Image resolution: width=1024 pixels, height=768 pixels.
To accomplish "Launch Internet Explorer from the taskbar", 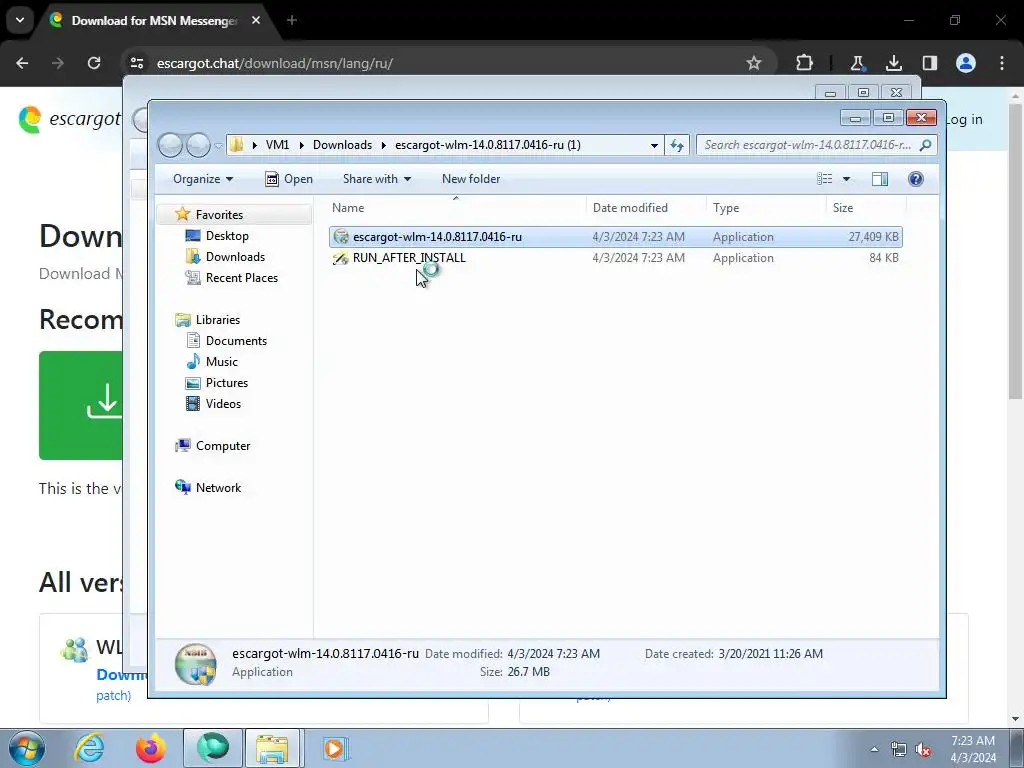I will click(x=89, y=748).
